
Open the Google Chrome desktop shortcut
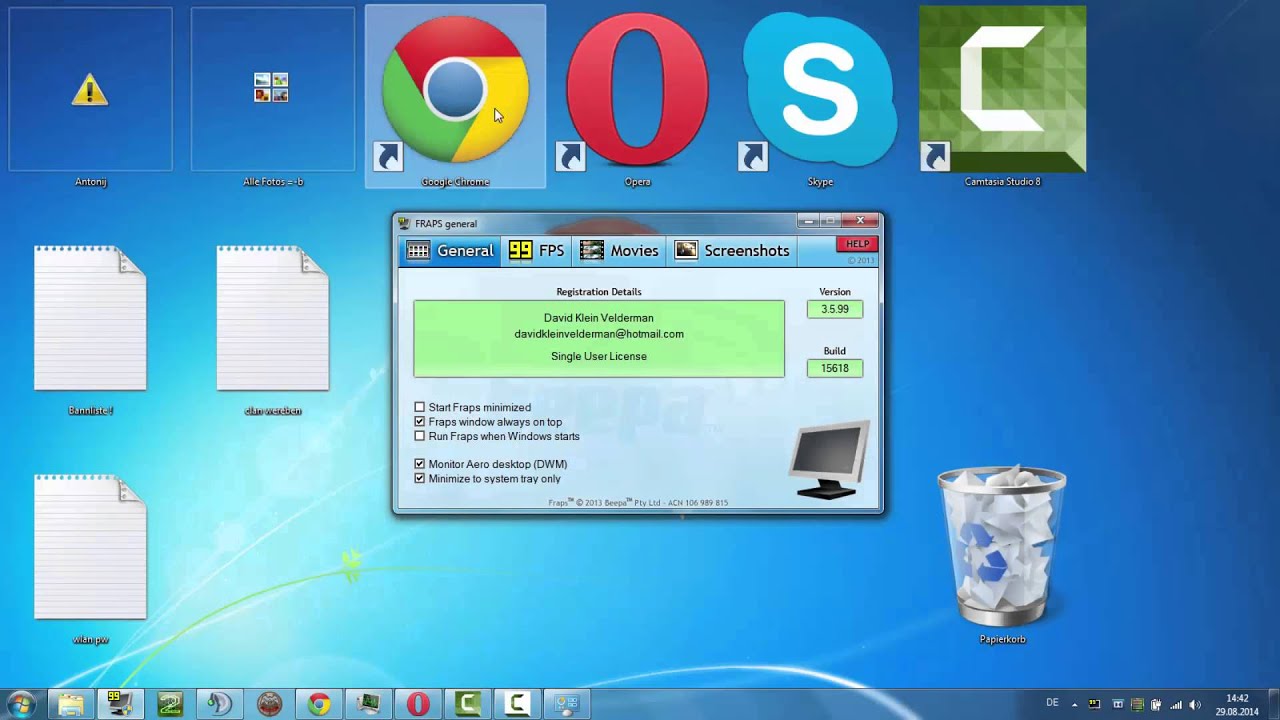pos(455,96)
